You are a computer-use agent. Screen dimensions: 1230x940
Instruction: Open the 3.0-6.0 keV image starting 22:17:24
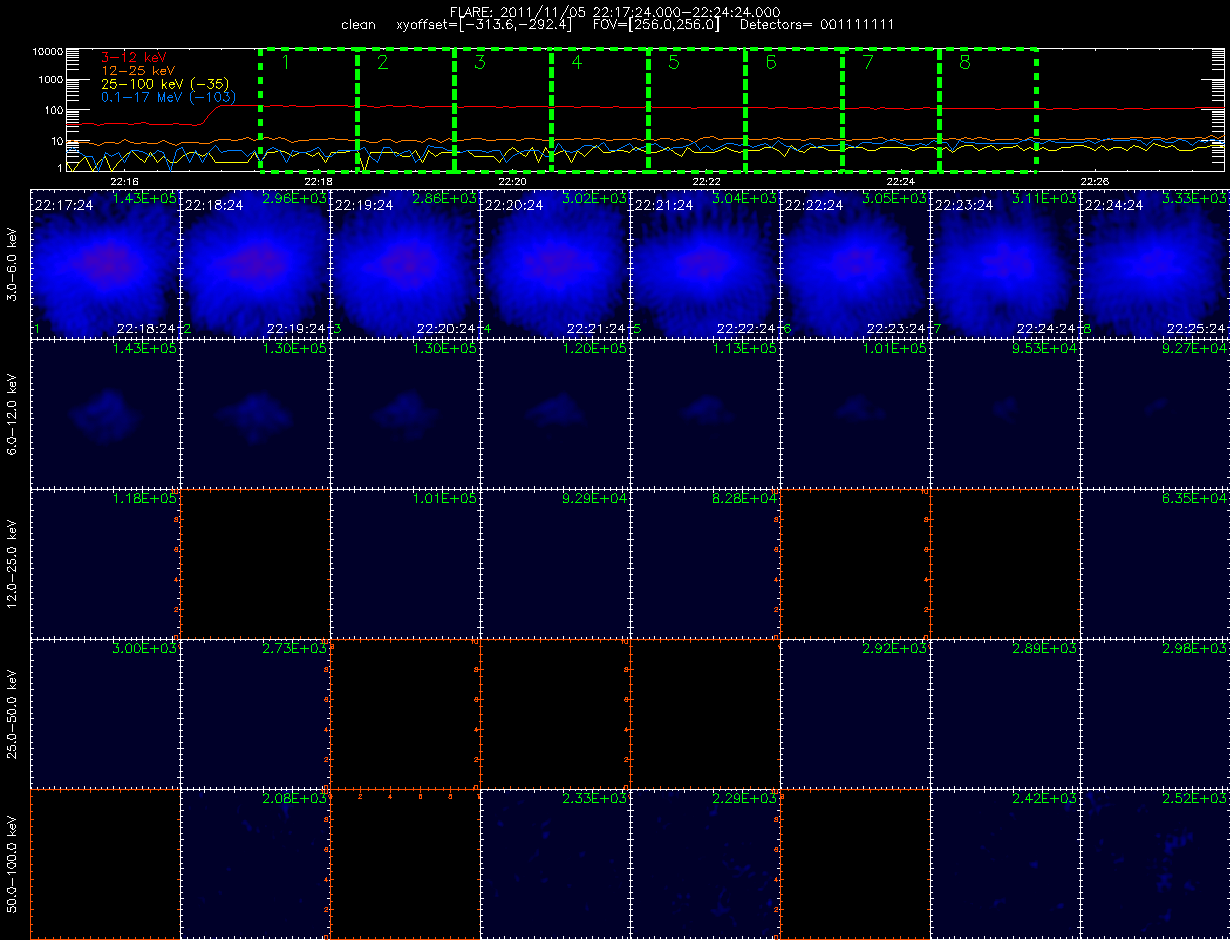[x=105, y=263]
